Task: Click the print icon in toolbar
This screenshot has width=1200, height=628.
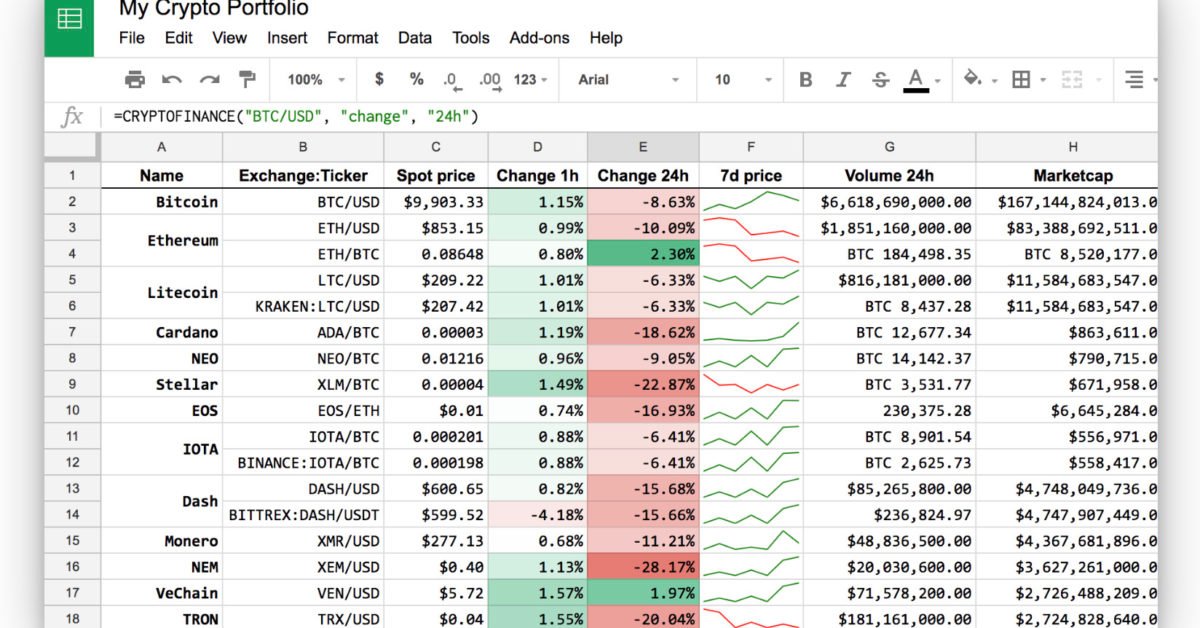Action: pos(135,80)
